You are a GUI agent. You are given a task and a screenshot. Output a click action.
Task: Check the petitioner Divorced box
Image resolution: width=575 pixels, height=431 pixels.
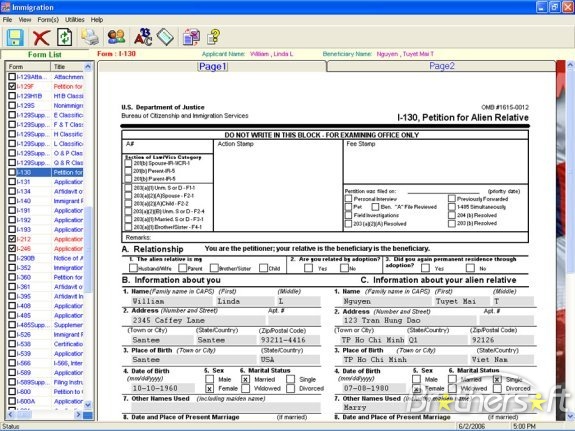coord(291,388)
